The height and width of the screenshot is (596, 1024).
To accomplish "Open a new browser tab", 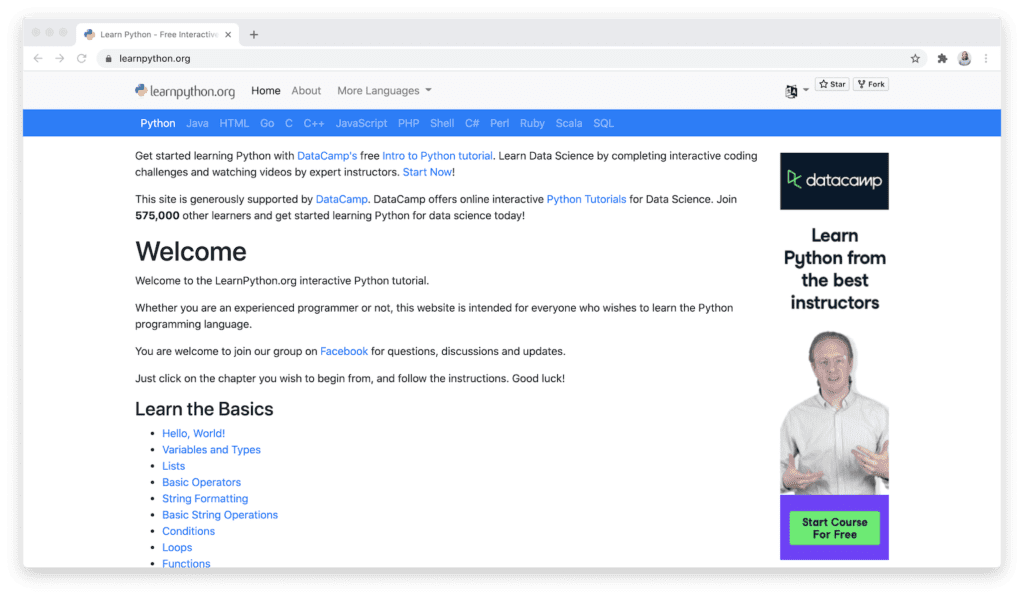I will (x=254, y=34).
